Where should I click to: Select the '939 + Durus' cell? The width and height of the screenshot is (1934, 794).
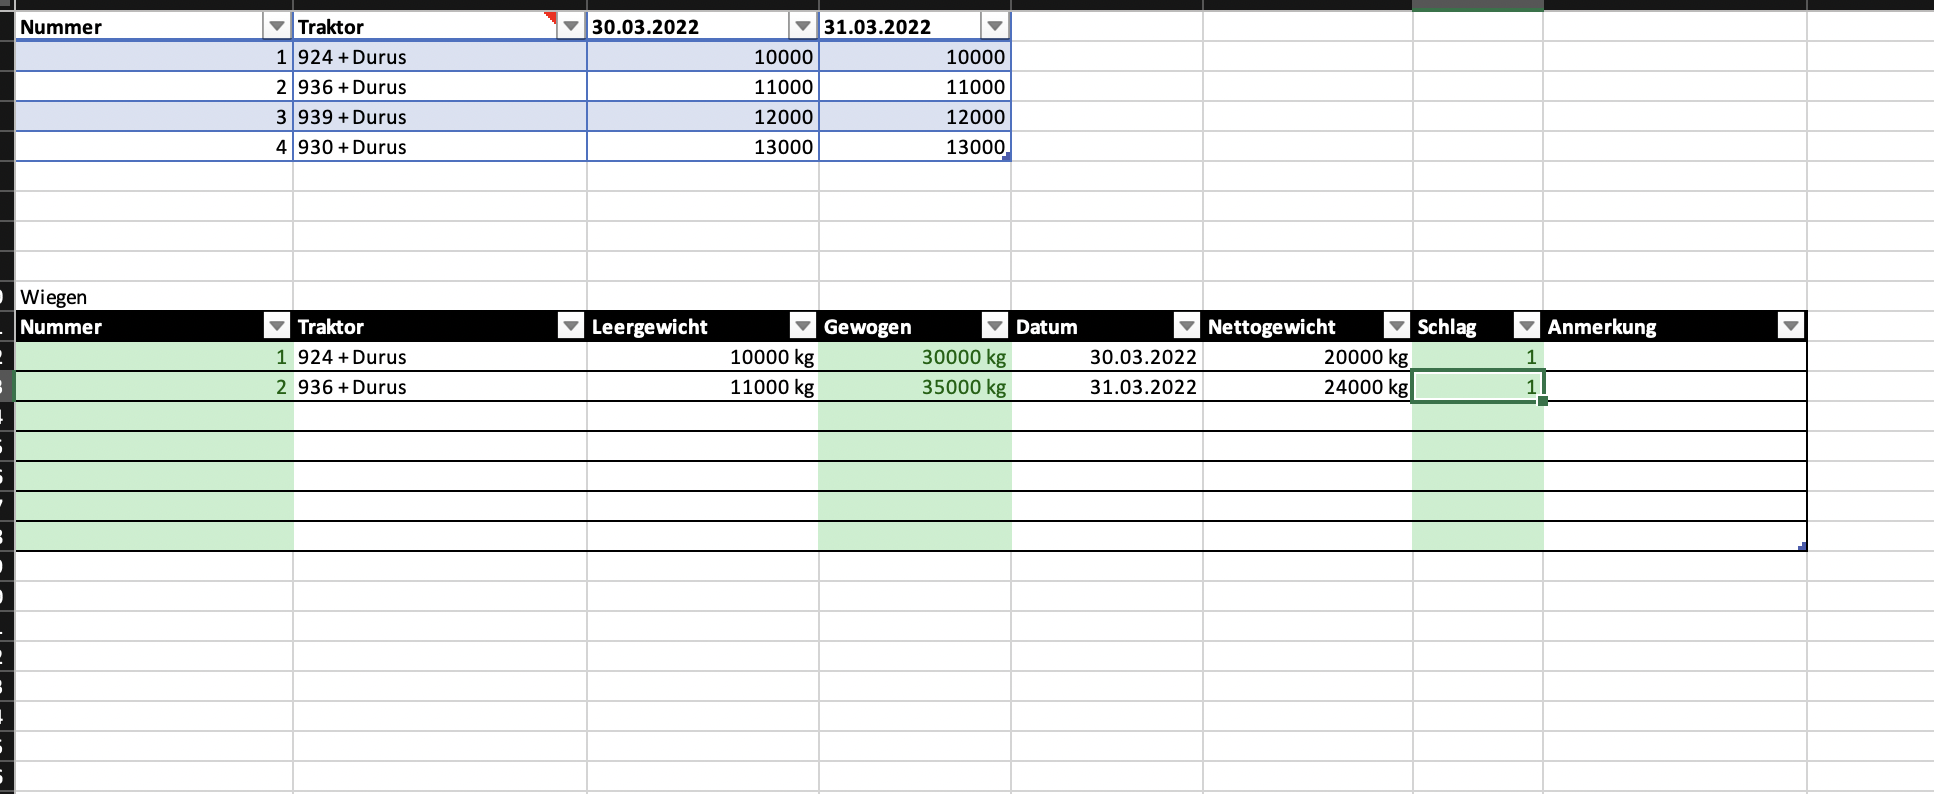[440, 117]
